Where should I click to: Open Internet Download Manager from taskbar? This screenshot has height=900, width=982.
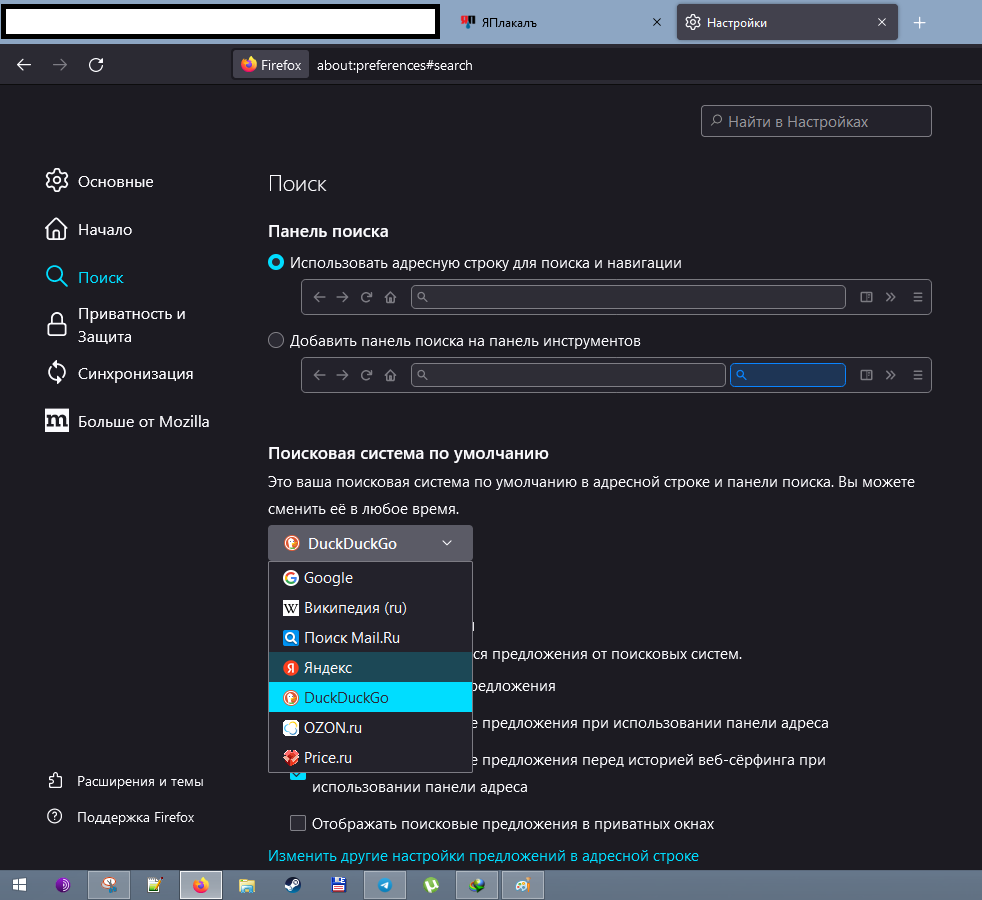point(477,884)
